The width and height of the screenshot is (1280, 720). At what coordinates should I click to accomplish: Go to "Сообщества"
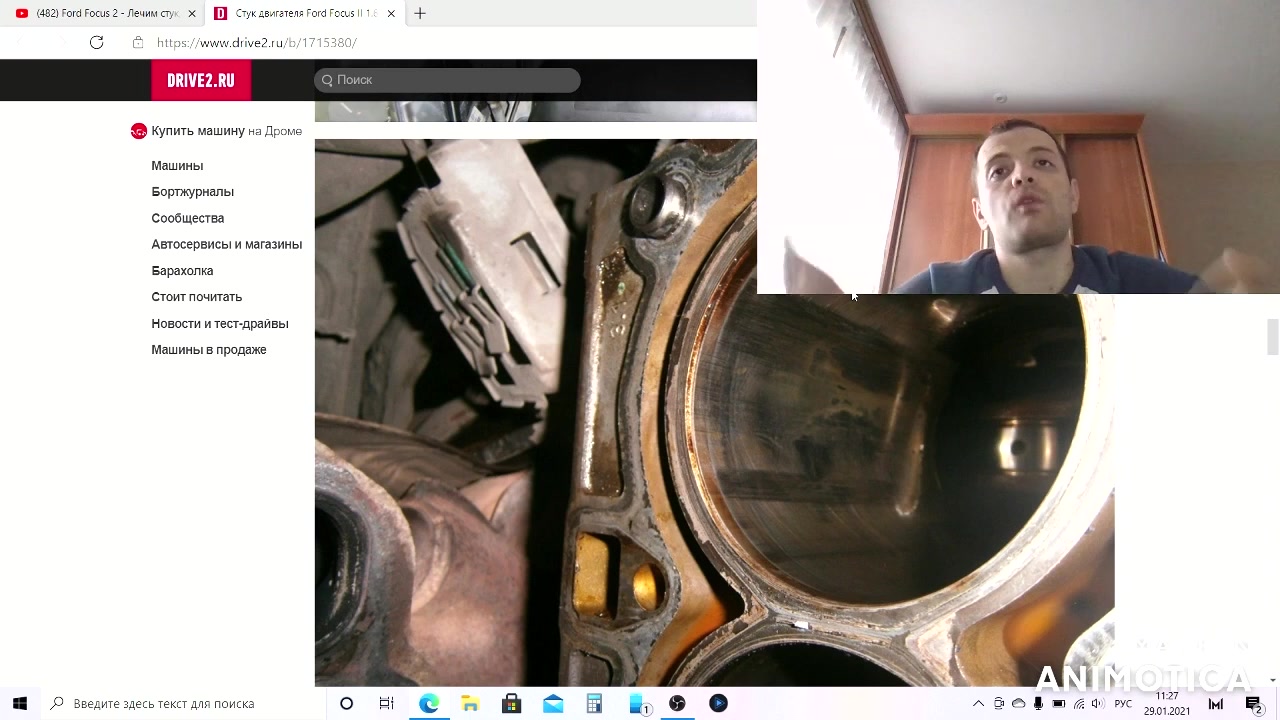187,218
